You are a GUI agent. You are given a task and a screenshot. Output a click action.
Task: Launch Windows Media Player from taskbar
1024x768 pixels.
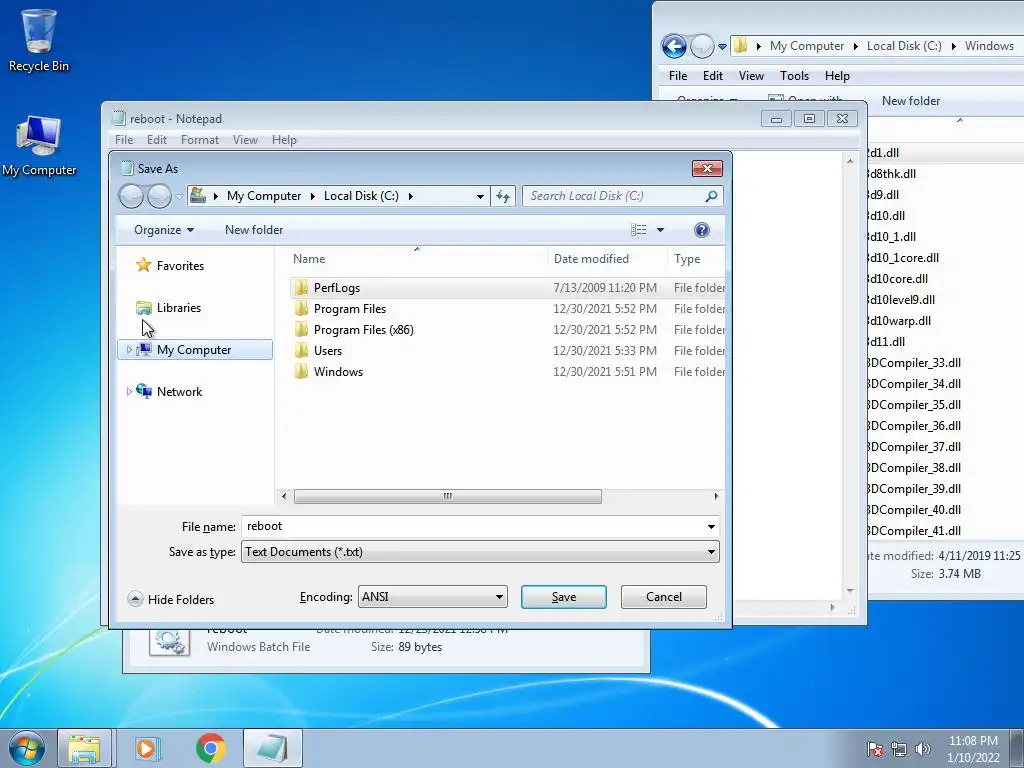point(147,748)
